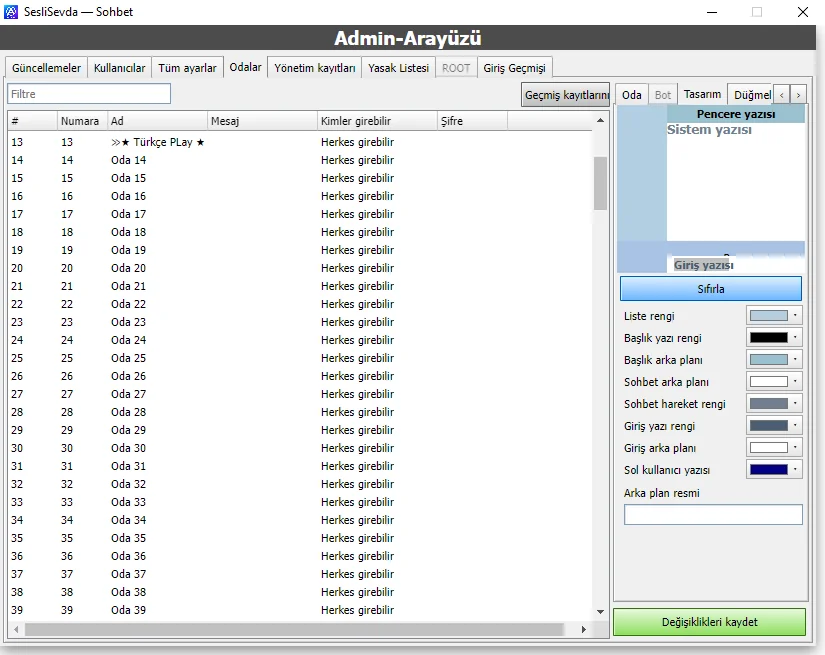Viewport: 825px width, 655px height.
Task: Expand the Başlık yazı rengi dropdown arrow
Action: [795, 338]
